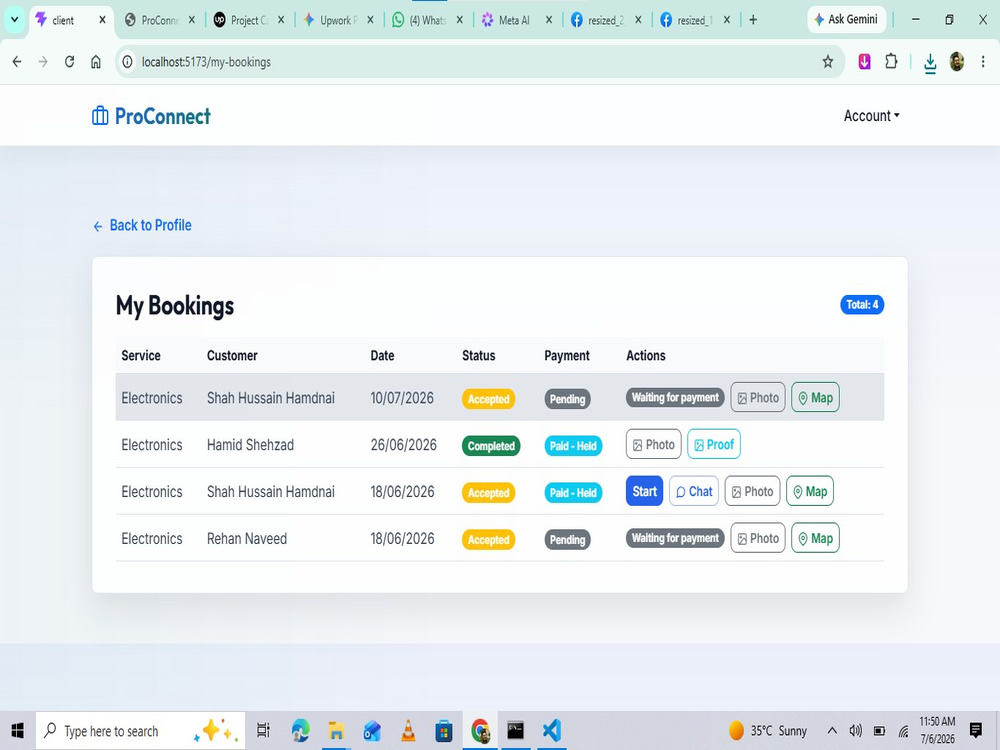Click Completed status badge for Hamid Shehzad

(x=491, y=446)
